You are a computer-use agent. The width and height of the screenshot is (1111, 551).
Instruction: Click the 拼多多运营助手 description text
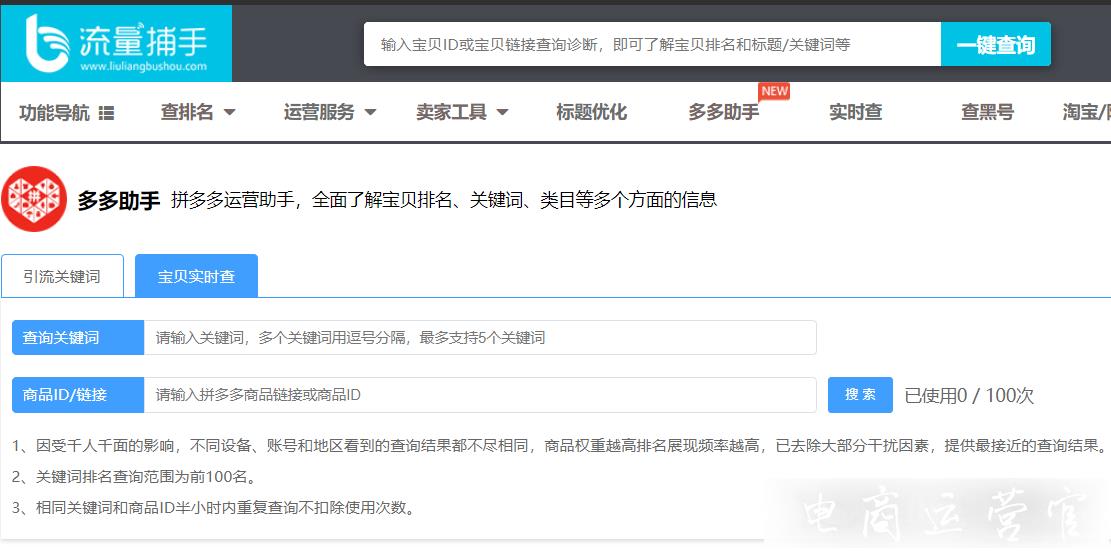tap(444, 200)
